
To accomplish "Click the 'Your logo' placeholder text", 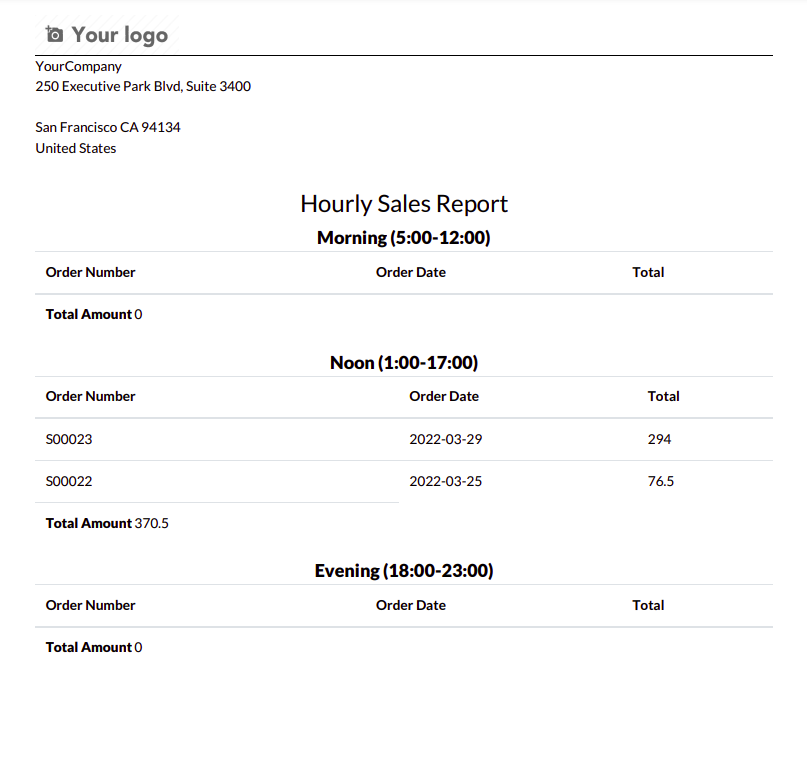I will tap(119, 35).
